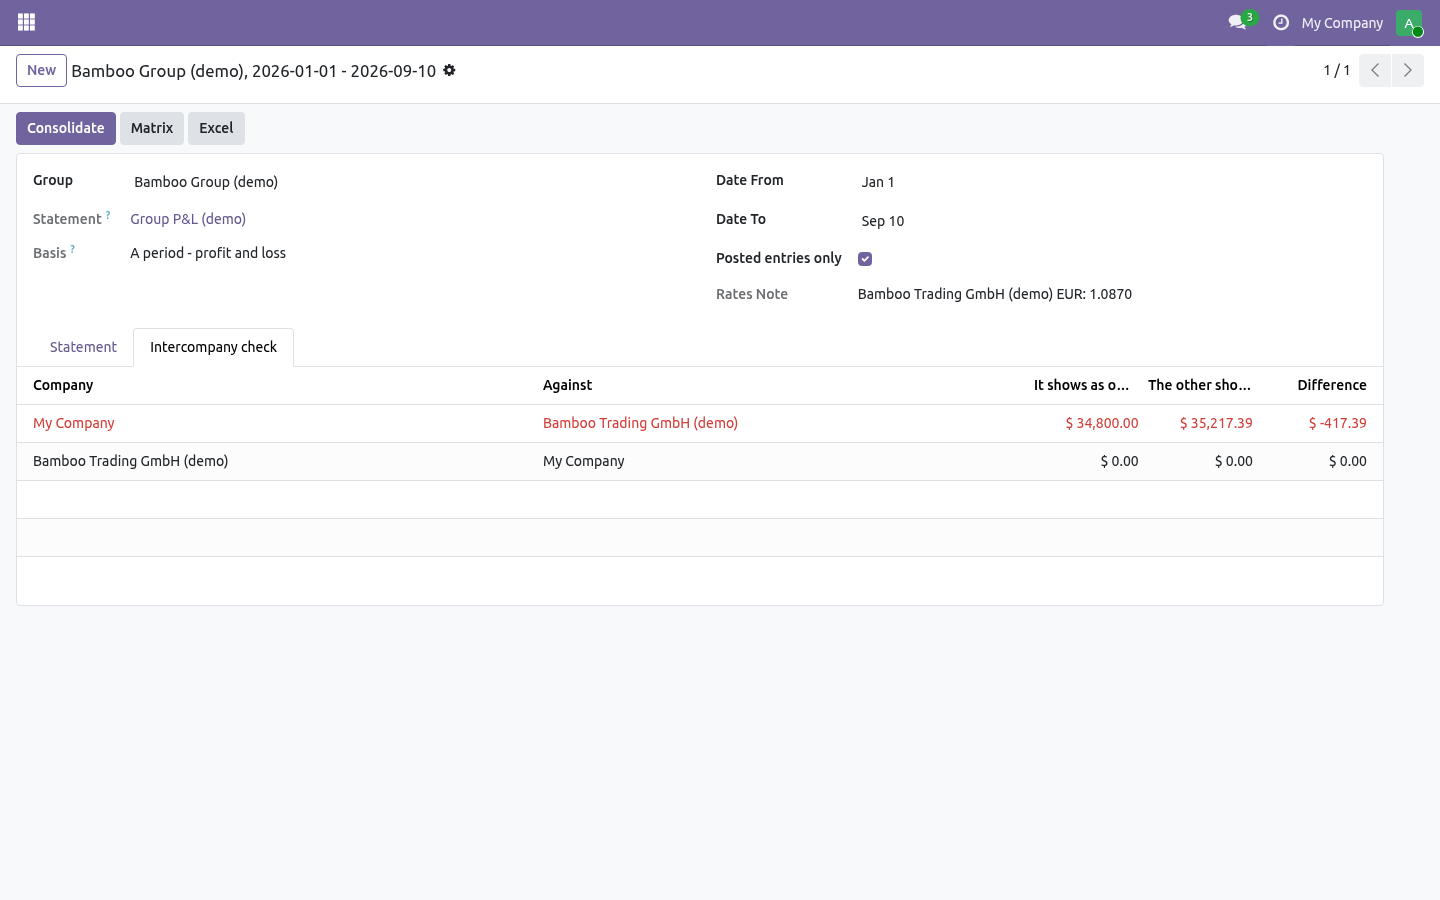
Task: Switch to the Statement tab
Action: [83, 347]
